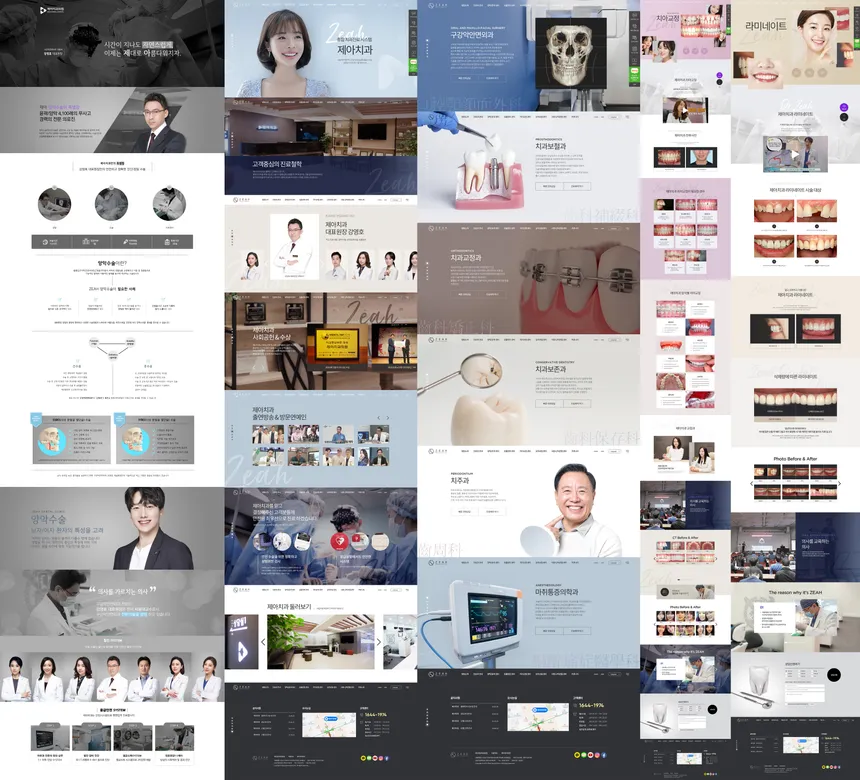Click the 1644-1974 phone number in the right footer
This screenshot has width=860, height=780.
pyautogui.click(x=591, y=705)
